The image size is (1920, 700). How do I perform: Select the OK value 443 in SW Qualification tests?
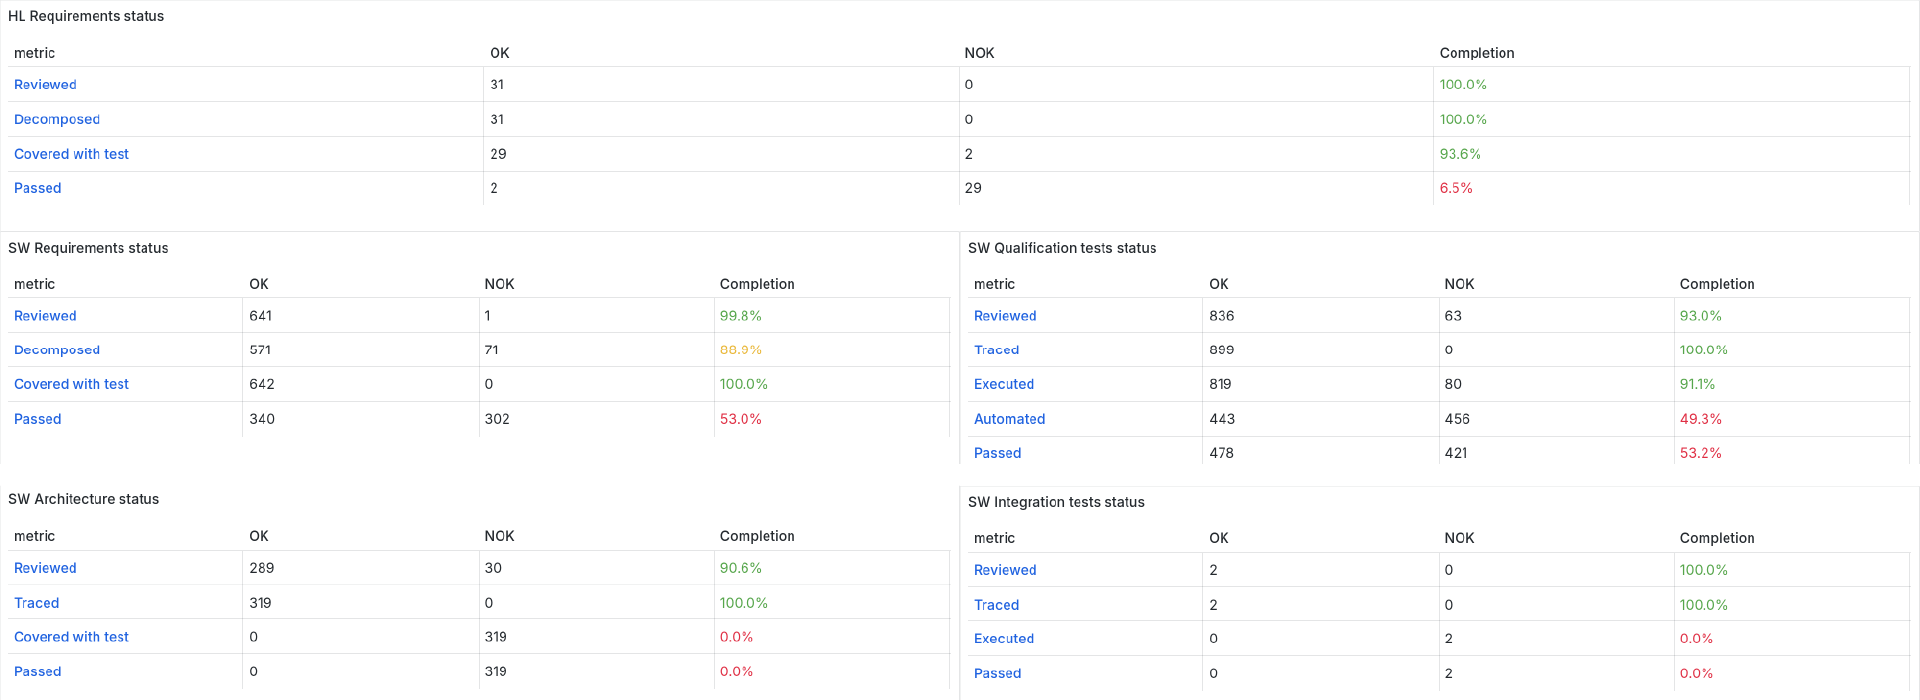1222,419
